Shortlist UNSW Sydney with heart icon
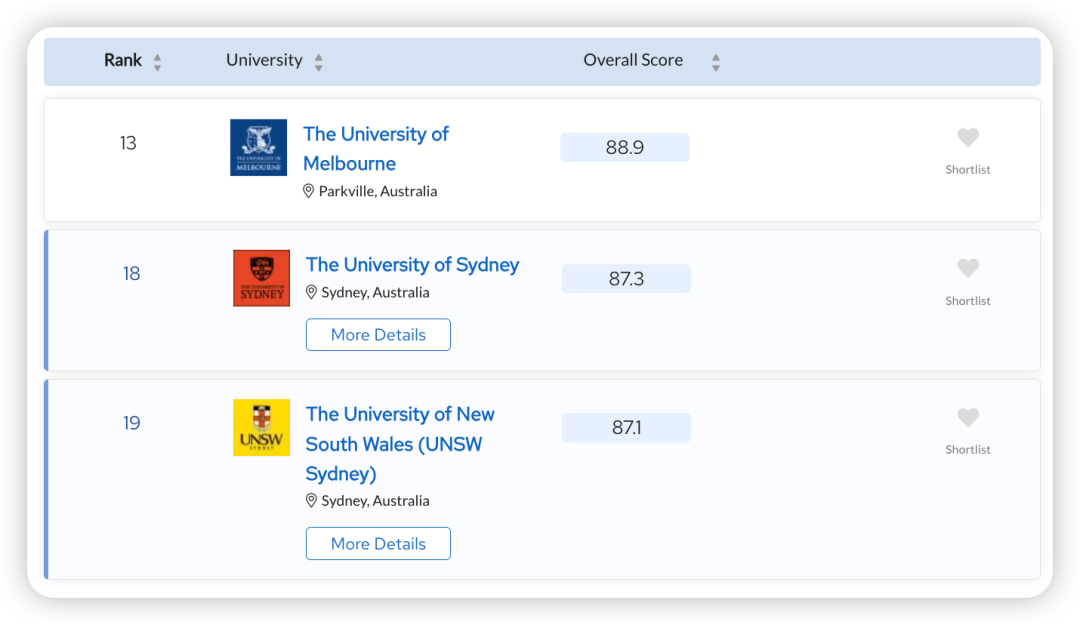The width and height of the screenshot is (1080, 625). 968,417
